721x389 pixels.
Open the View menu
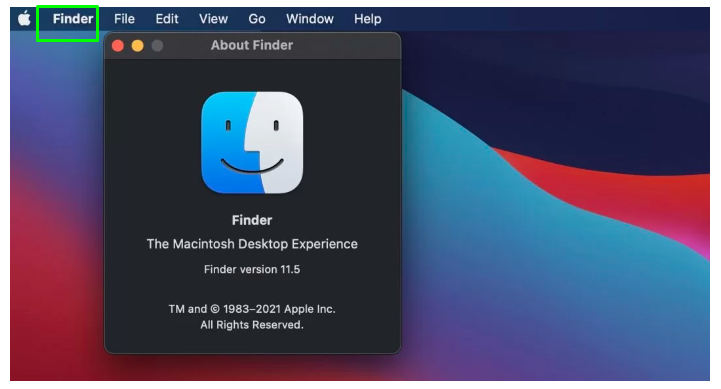coord(213,19)
